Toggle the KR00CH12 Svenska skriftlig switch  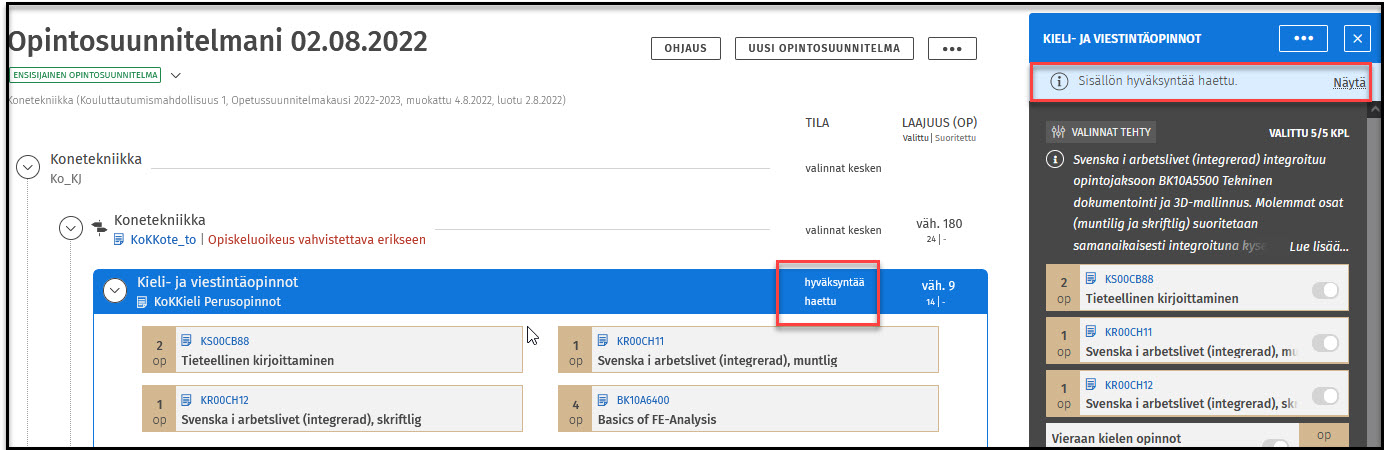1325,396
